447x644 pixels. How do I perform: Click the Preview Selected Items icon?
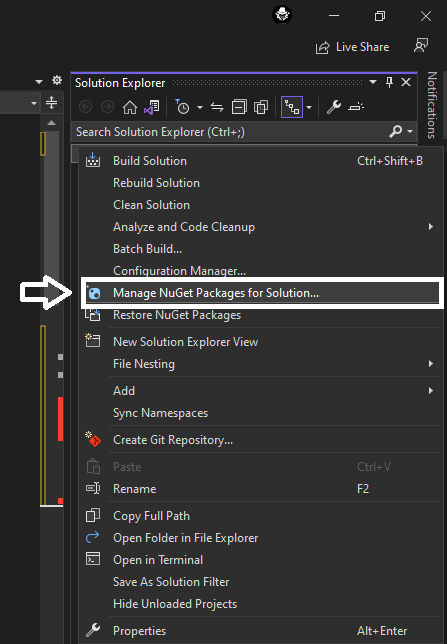point(356,107)
